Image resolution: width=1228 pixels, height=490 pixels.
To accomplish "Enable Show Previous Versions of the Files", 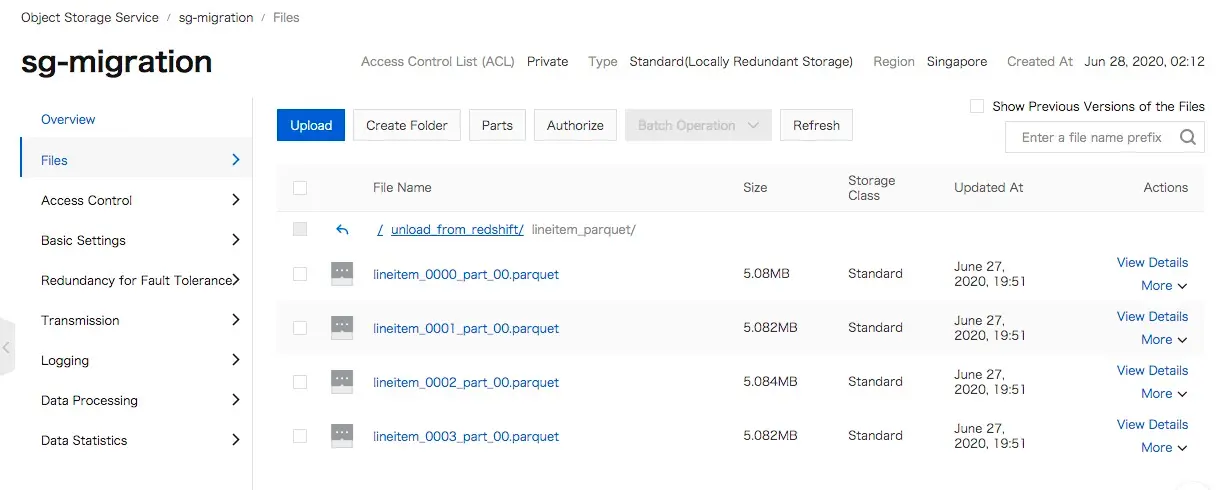I will coord(977,106).
